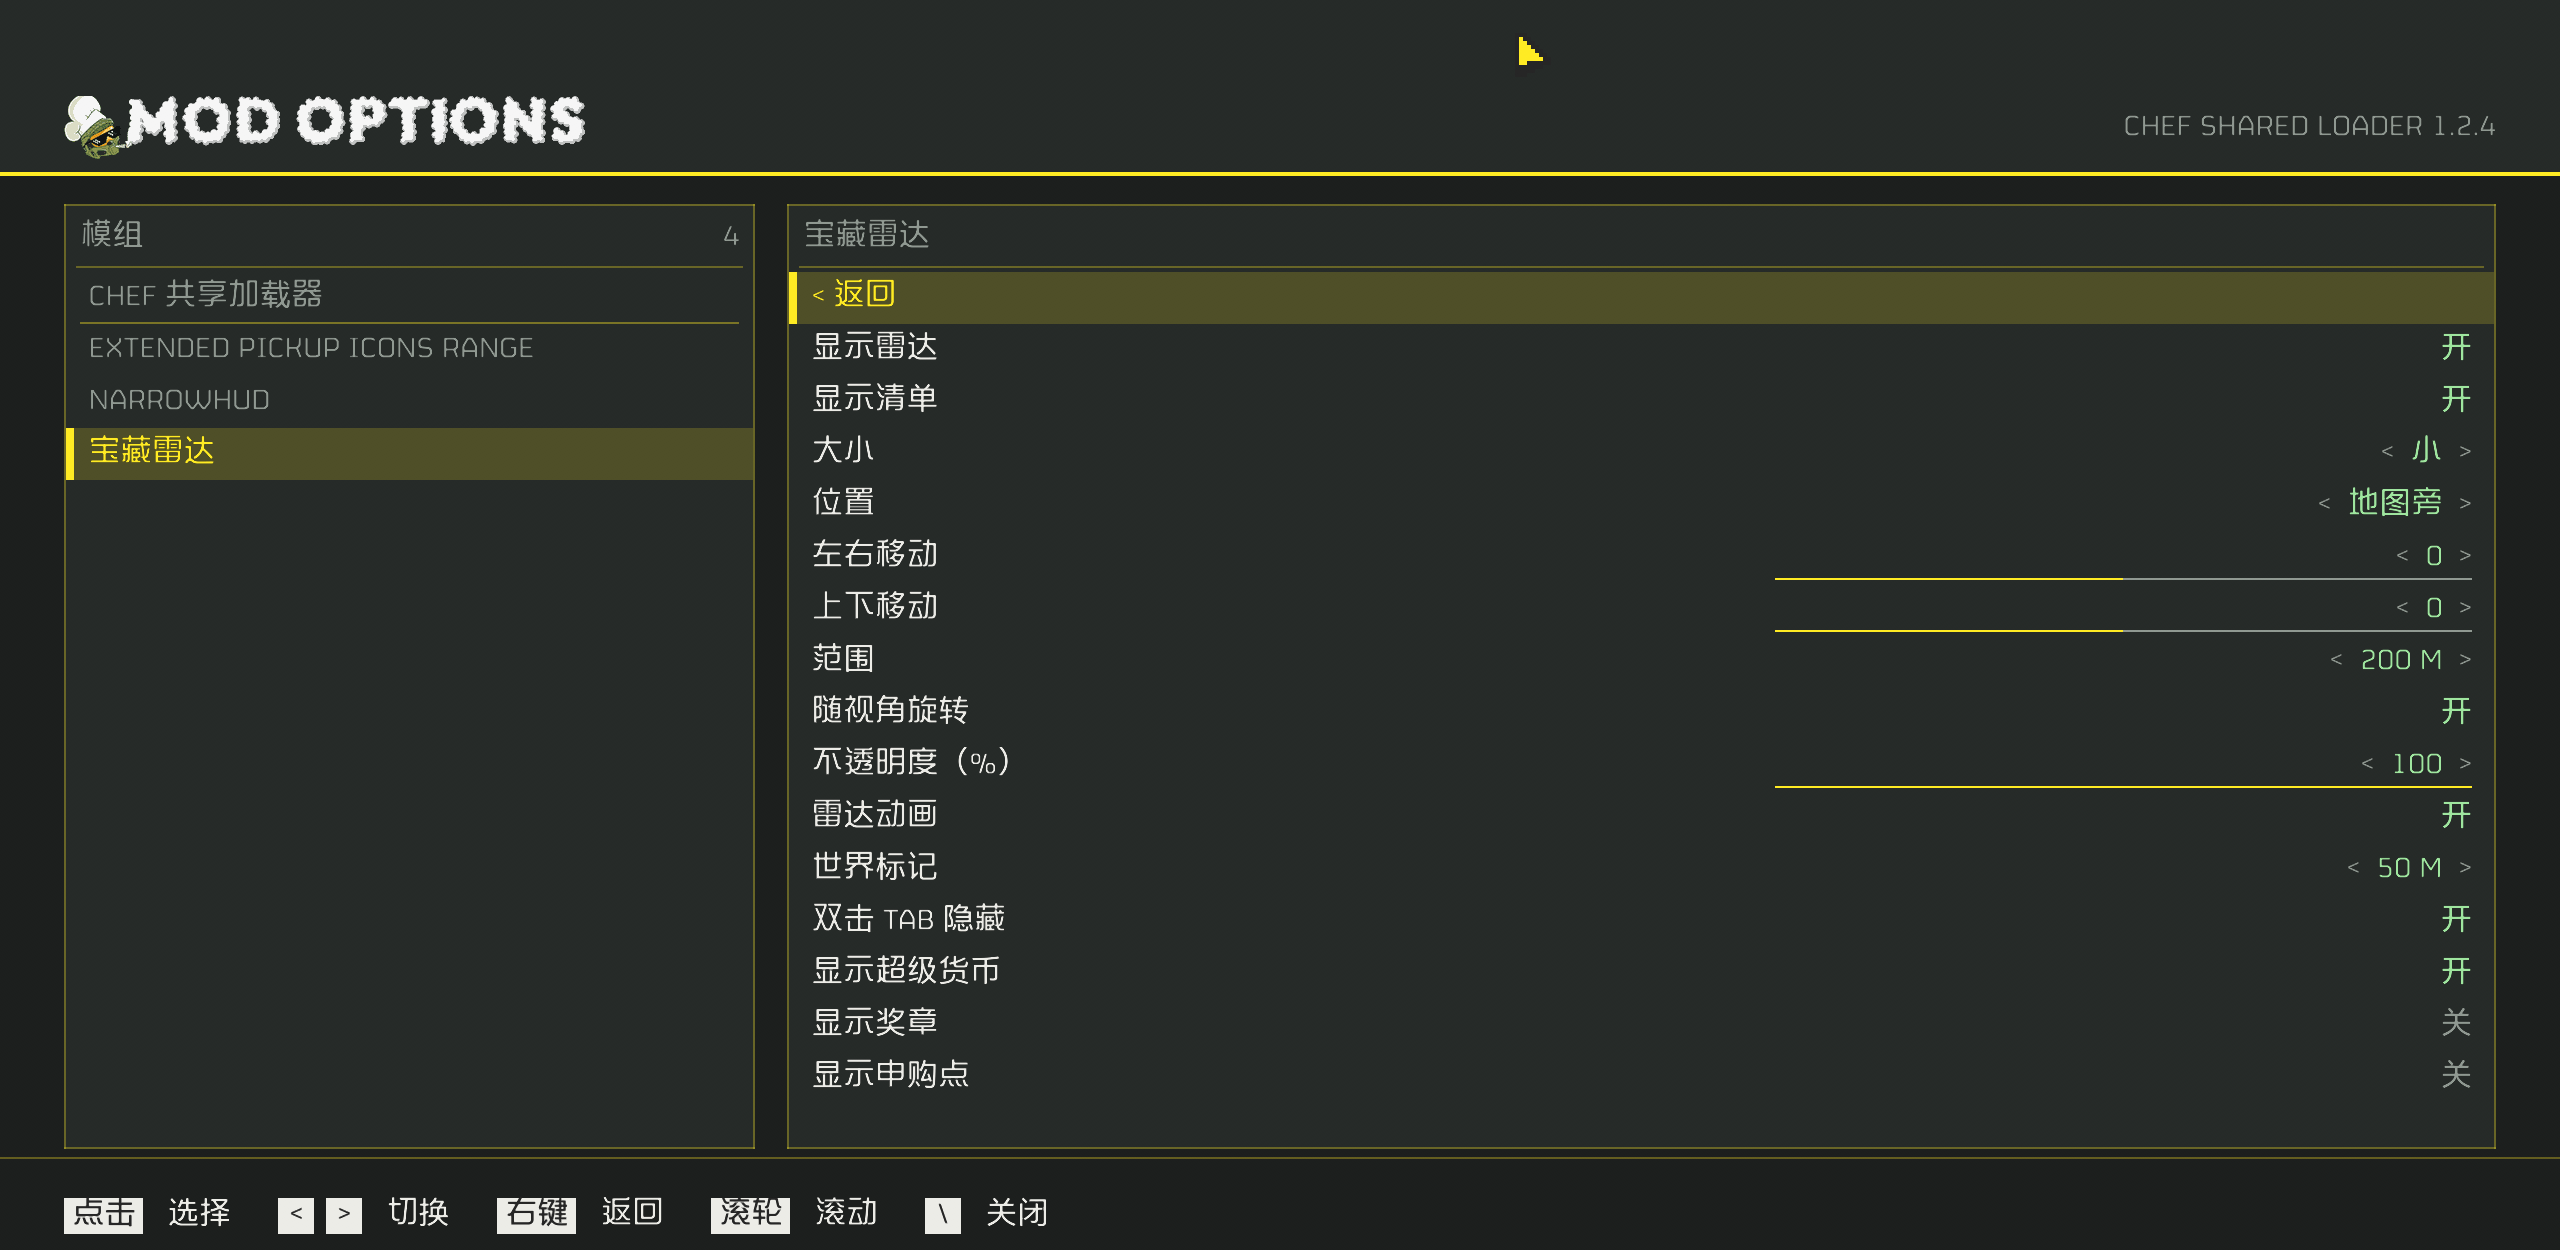Increase 范围 with right arrow after 200 M
Screen dimensions: 2560x1250
[x=2465, y=659]
